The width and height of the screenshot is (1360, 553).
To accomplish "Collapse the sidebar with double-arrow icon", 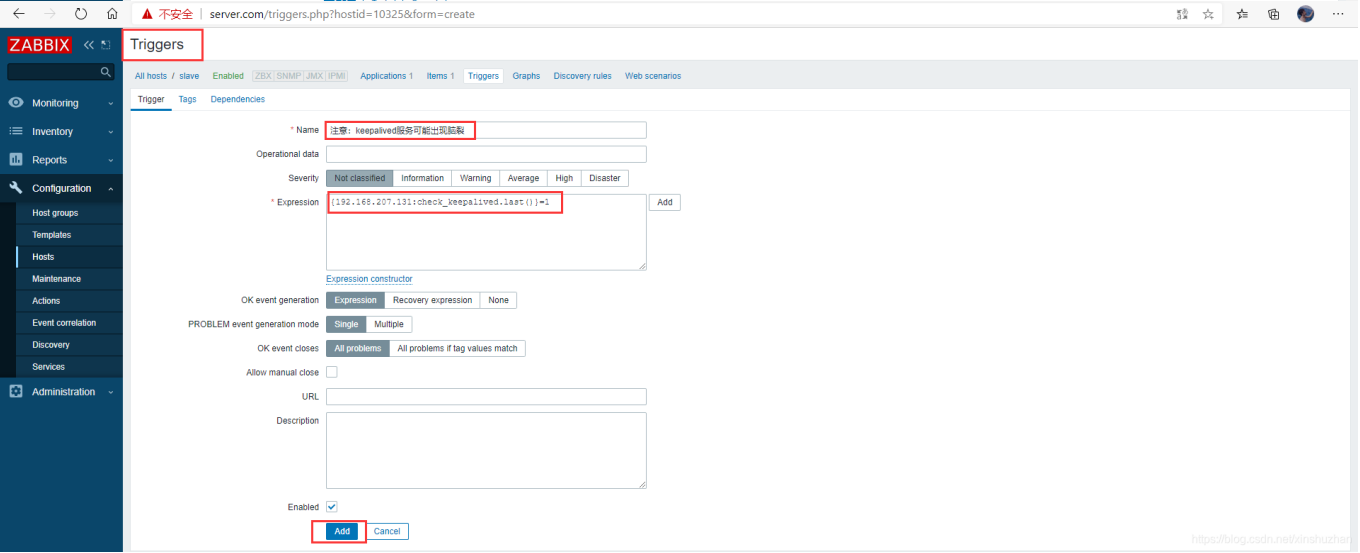I will [x=89, y=45].
